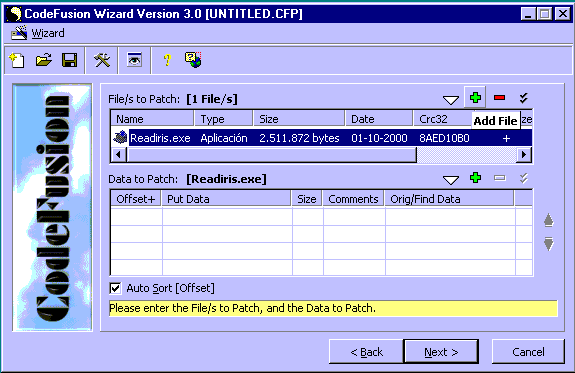The height and width of the screenshot is (373, 575).
Task: Click the 2.511.872 bytes size cell
Action: pyautogui.click(x=299, y=138)
